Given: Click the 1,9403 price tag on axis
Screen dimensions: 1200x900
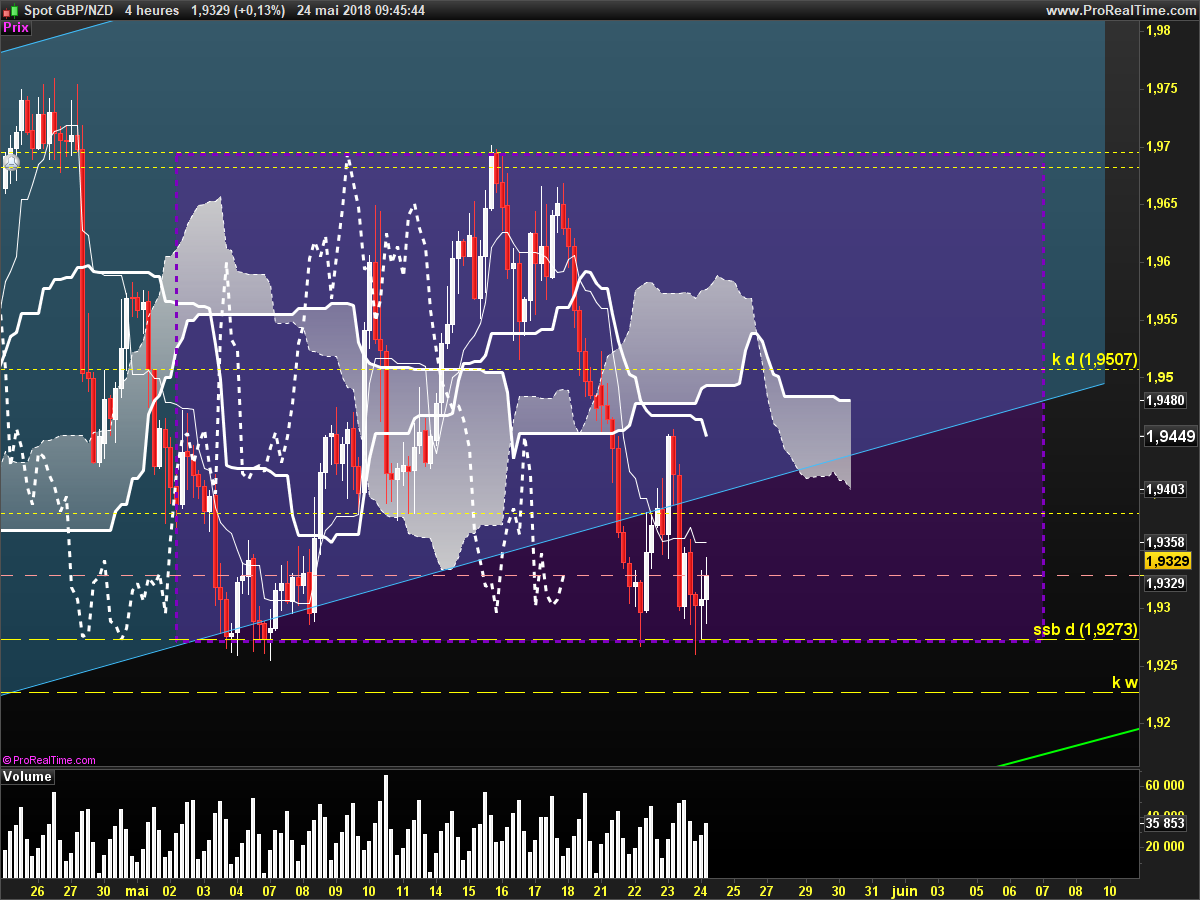Looking at the screenshot, I should (1164, 489).
